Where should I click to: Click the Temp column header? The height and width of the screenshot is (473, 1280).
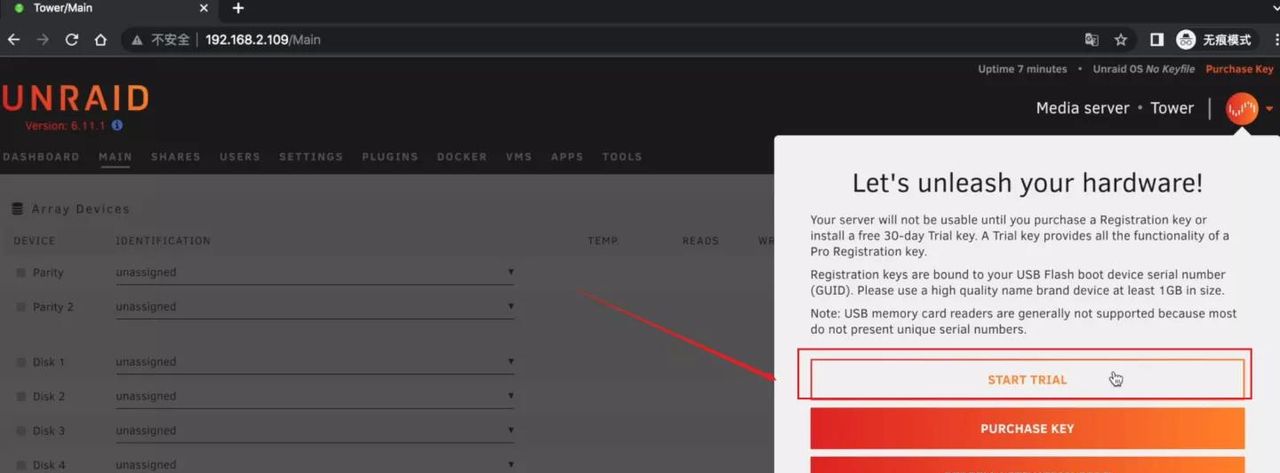click(x=603, y=241)
